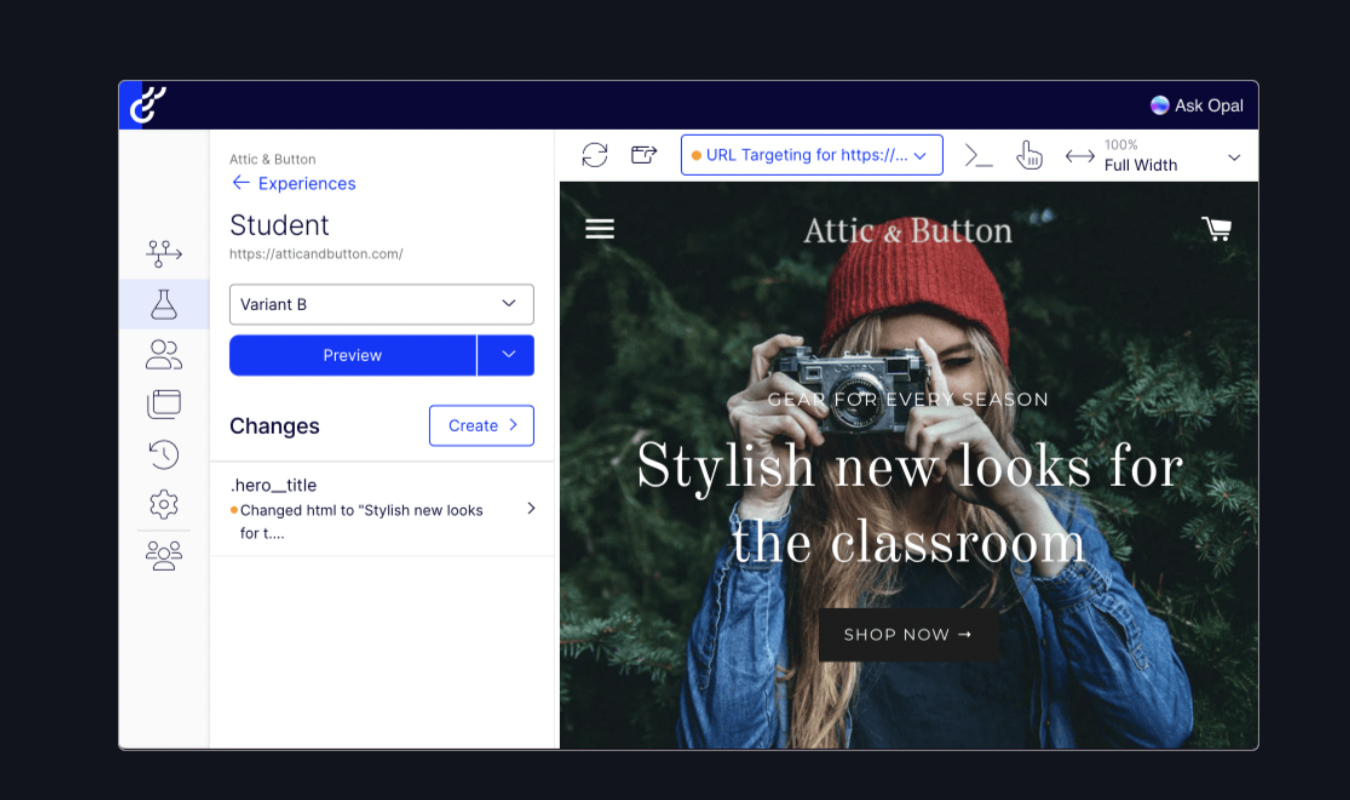This screenshot has width=1350, height=800.
Task: Open the Settings gear icon
Action: pyautogui.click(x=164, y=503)
